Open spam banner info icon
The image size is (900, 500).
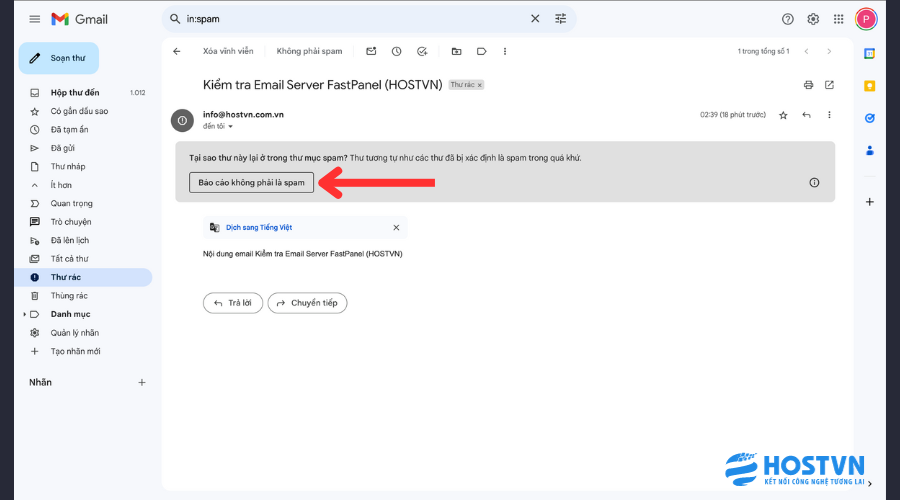(x=814, y=183)
